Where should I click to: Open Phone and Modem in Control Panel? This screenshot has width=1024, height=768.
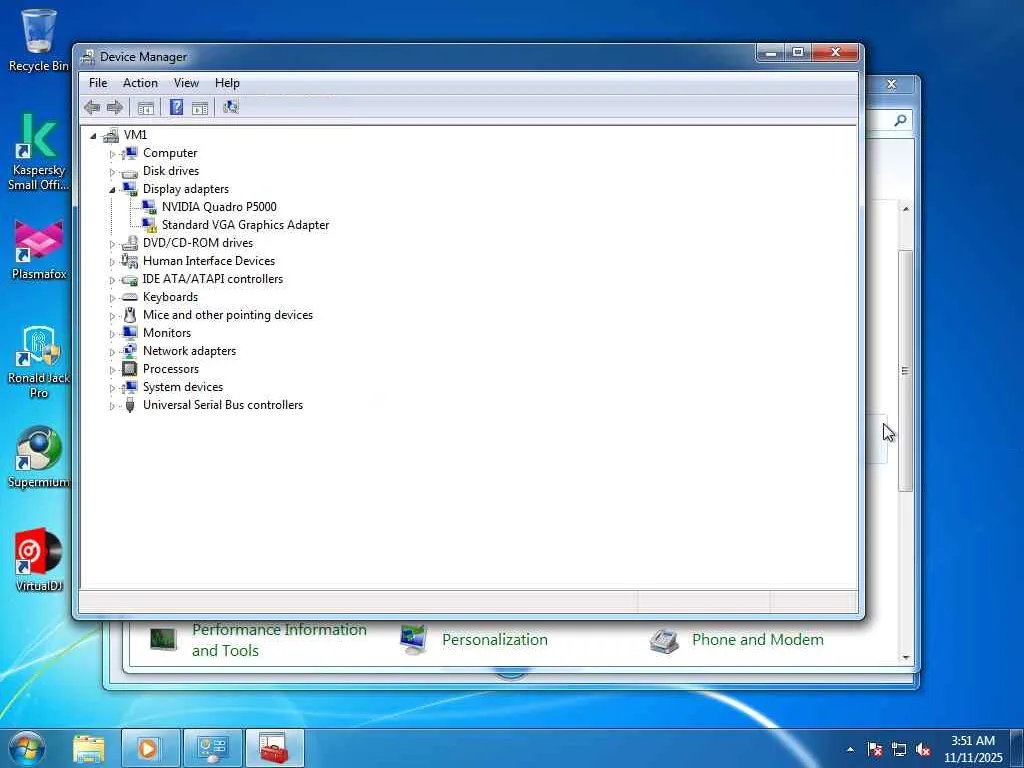(758, 639)
